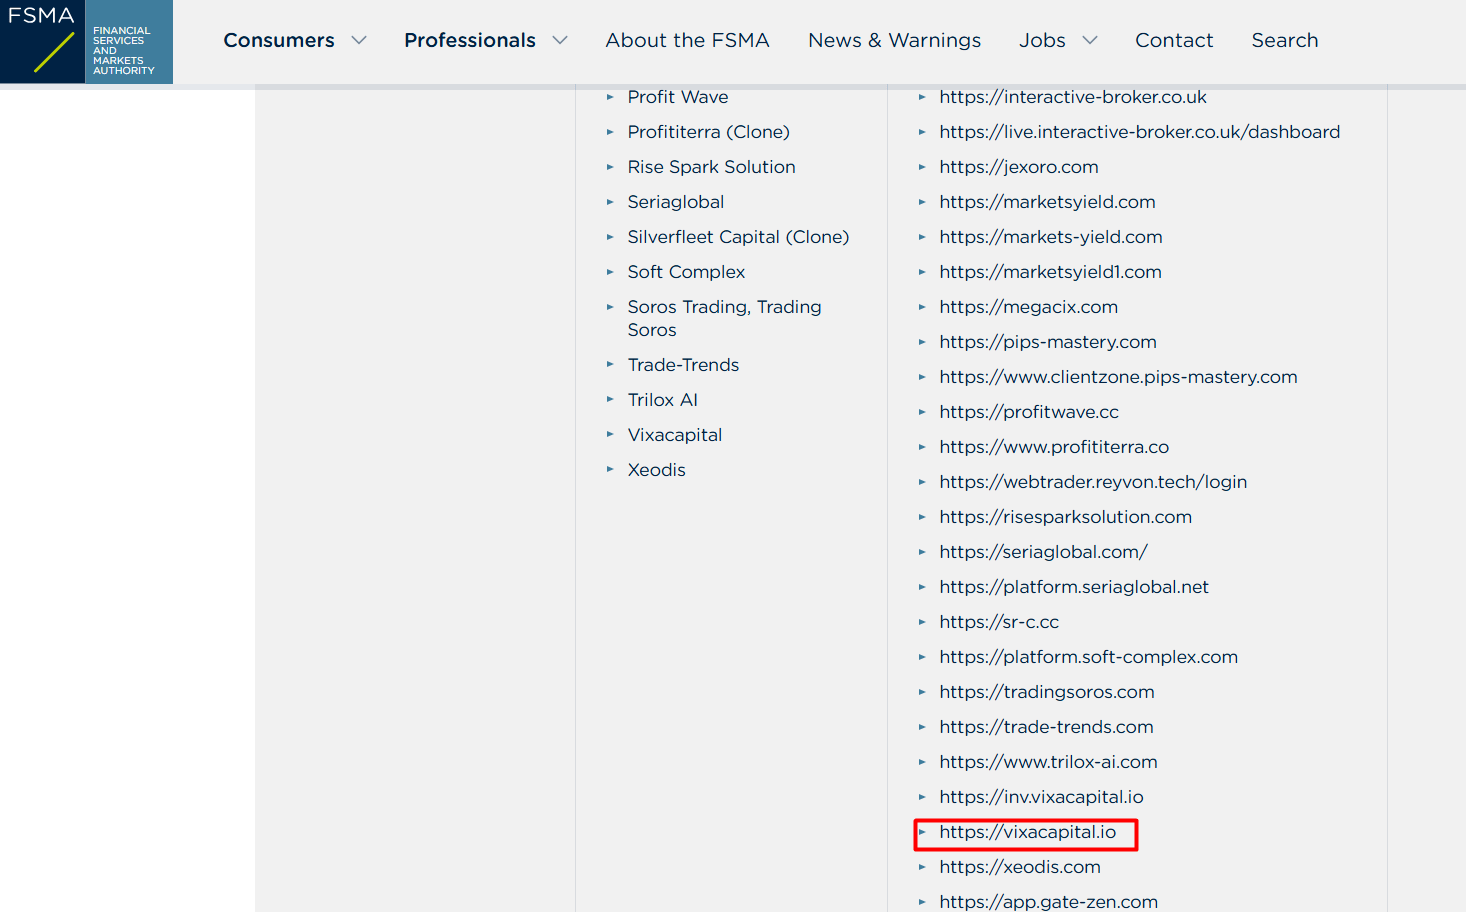Image resolution: width=1466 pixels, height=912 pixels.
Task: Expand the Jobs menu chevron
Action: click(1090, 40)
